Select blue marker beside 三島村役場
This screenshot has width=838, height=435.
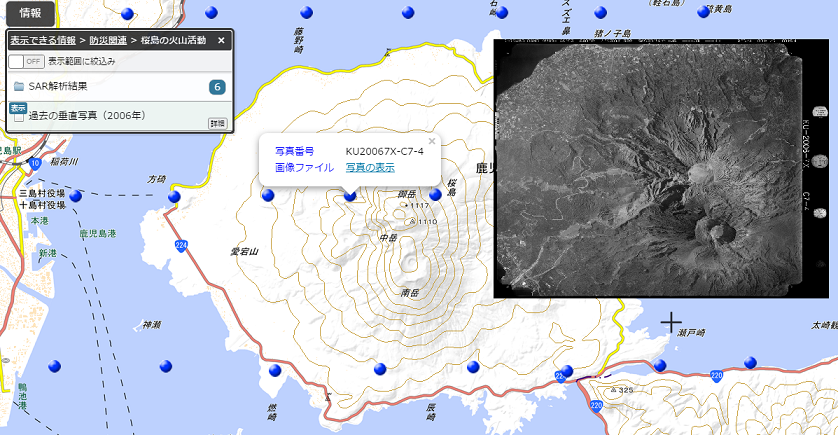coord(77,195)
